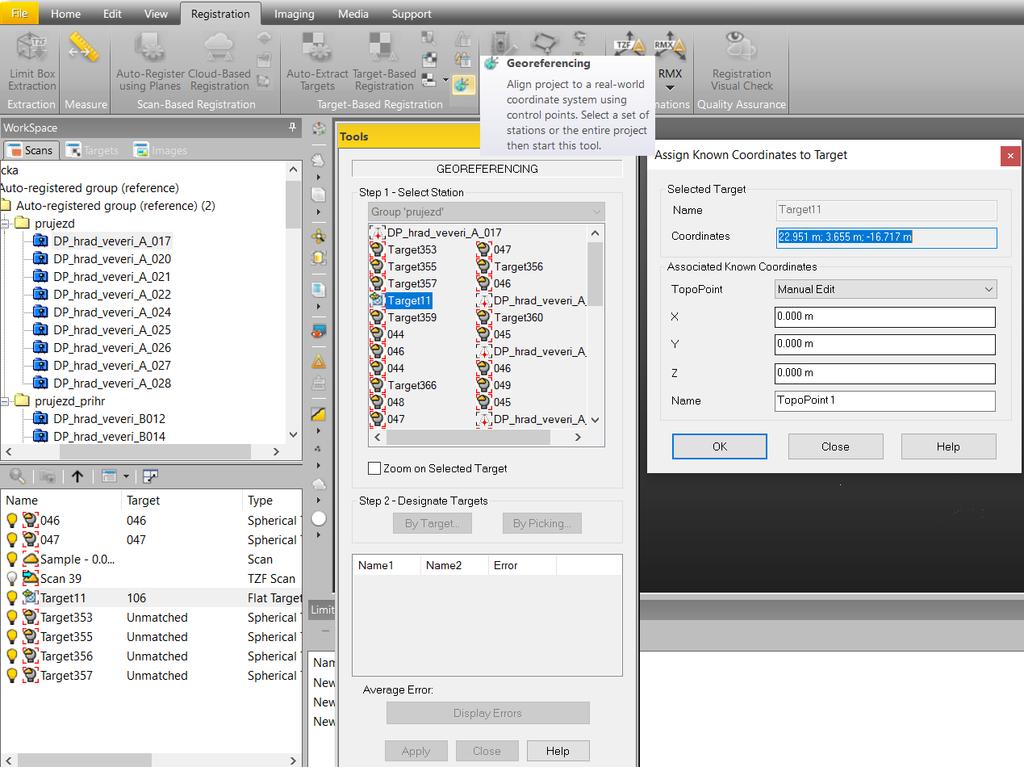Toggle visibility bulb for Target11 row

(x=12, y=598)
